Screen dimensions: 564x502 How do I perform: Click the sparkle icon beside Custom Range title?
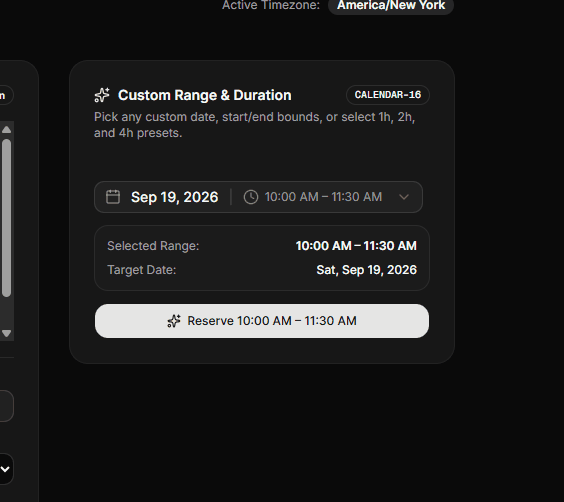point(102,95)
